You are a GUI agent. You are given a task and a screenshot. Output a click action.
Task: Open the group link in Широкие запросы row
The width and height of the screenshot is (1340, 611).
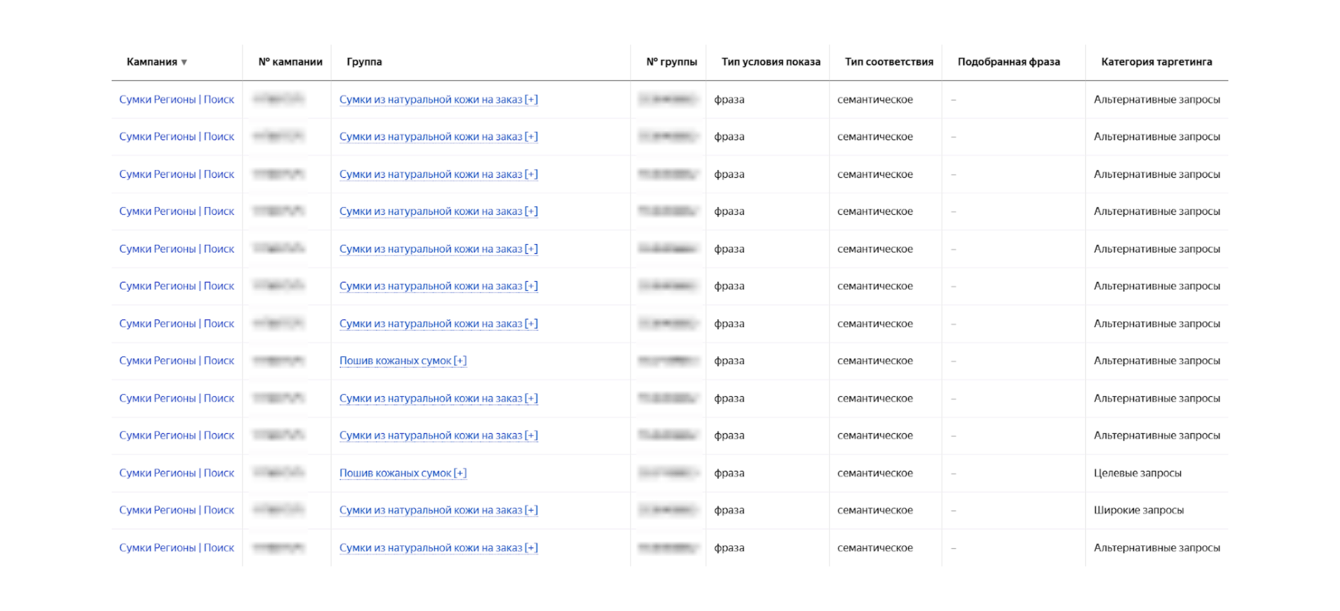tap(438, 510)
